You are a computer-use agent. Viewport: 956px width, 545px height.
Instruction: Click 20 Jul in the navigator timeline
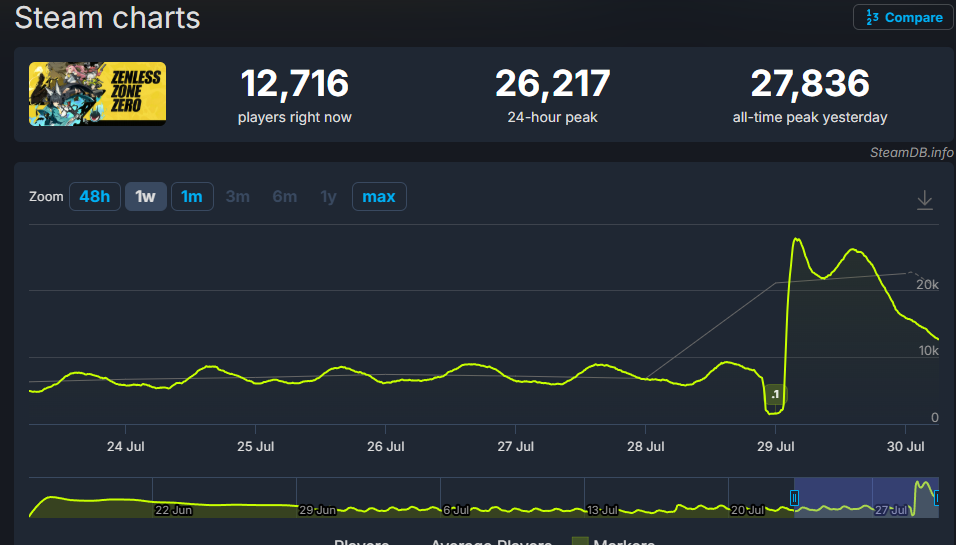coord(747,510)
